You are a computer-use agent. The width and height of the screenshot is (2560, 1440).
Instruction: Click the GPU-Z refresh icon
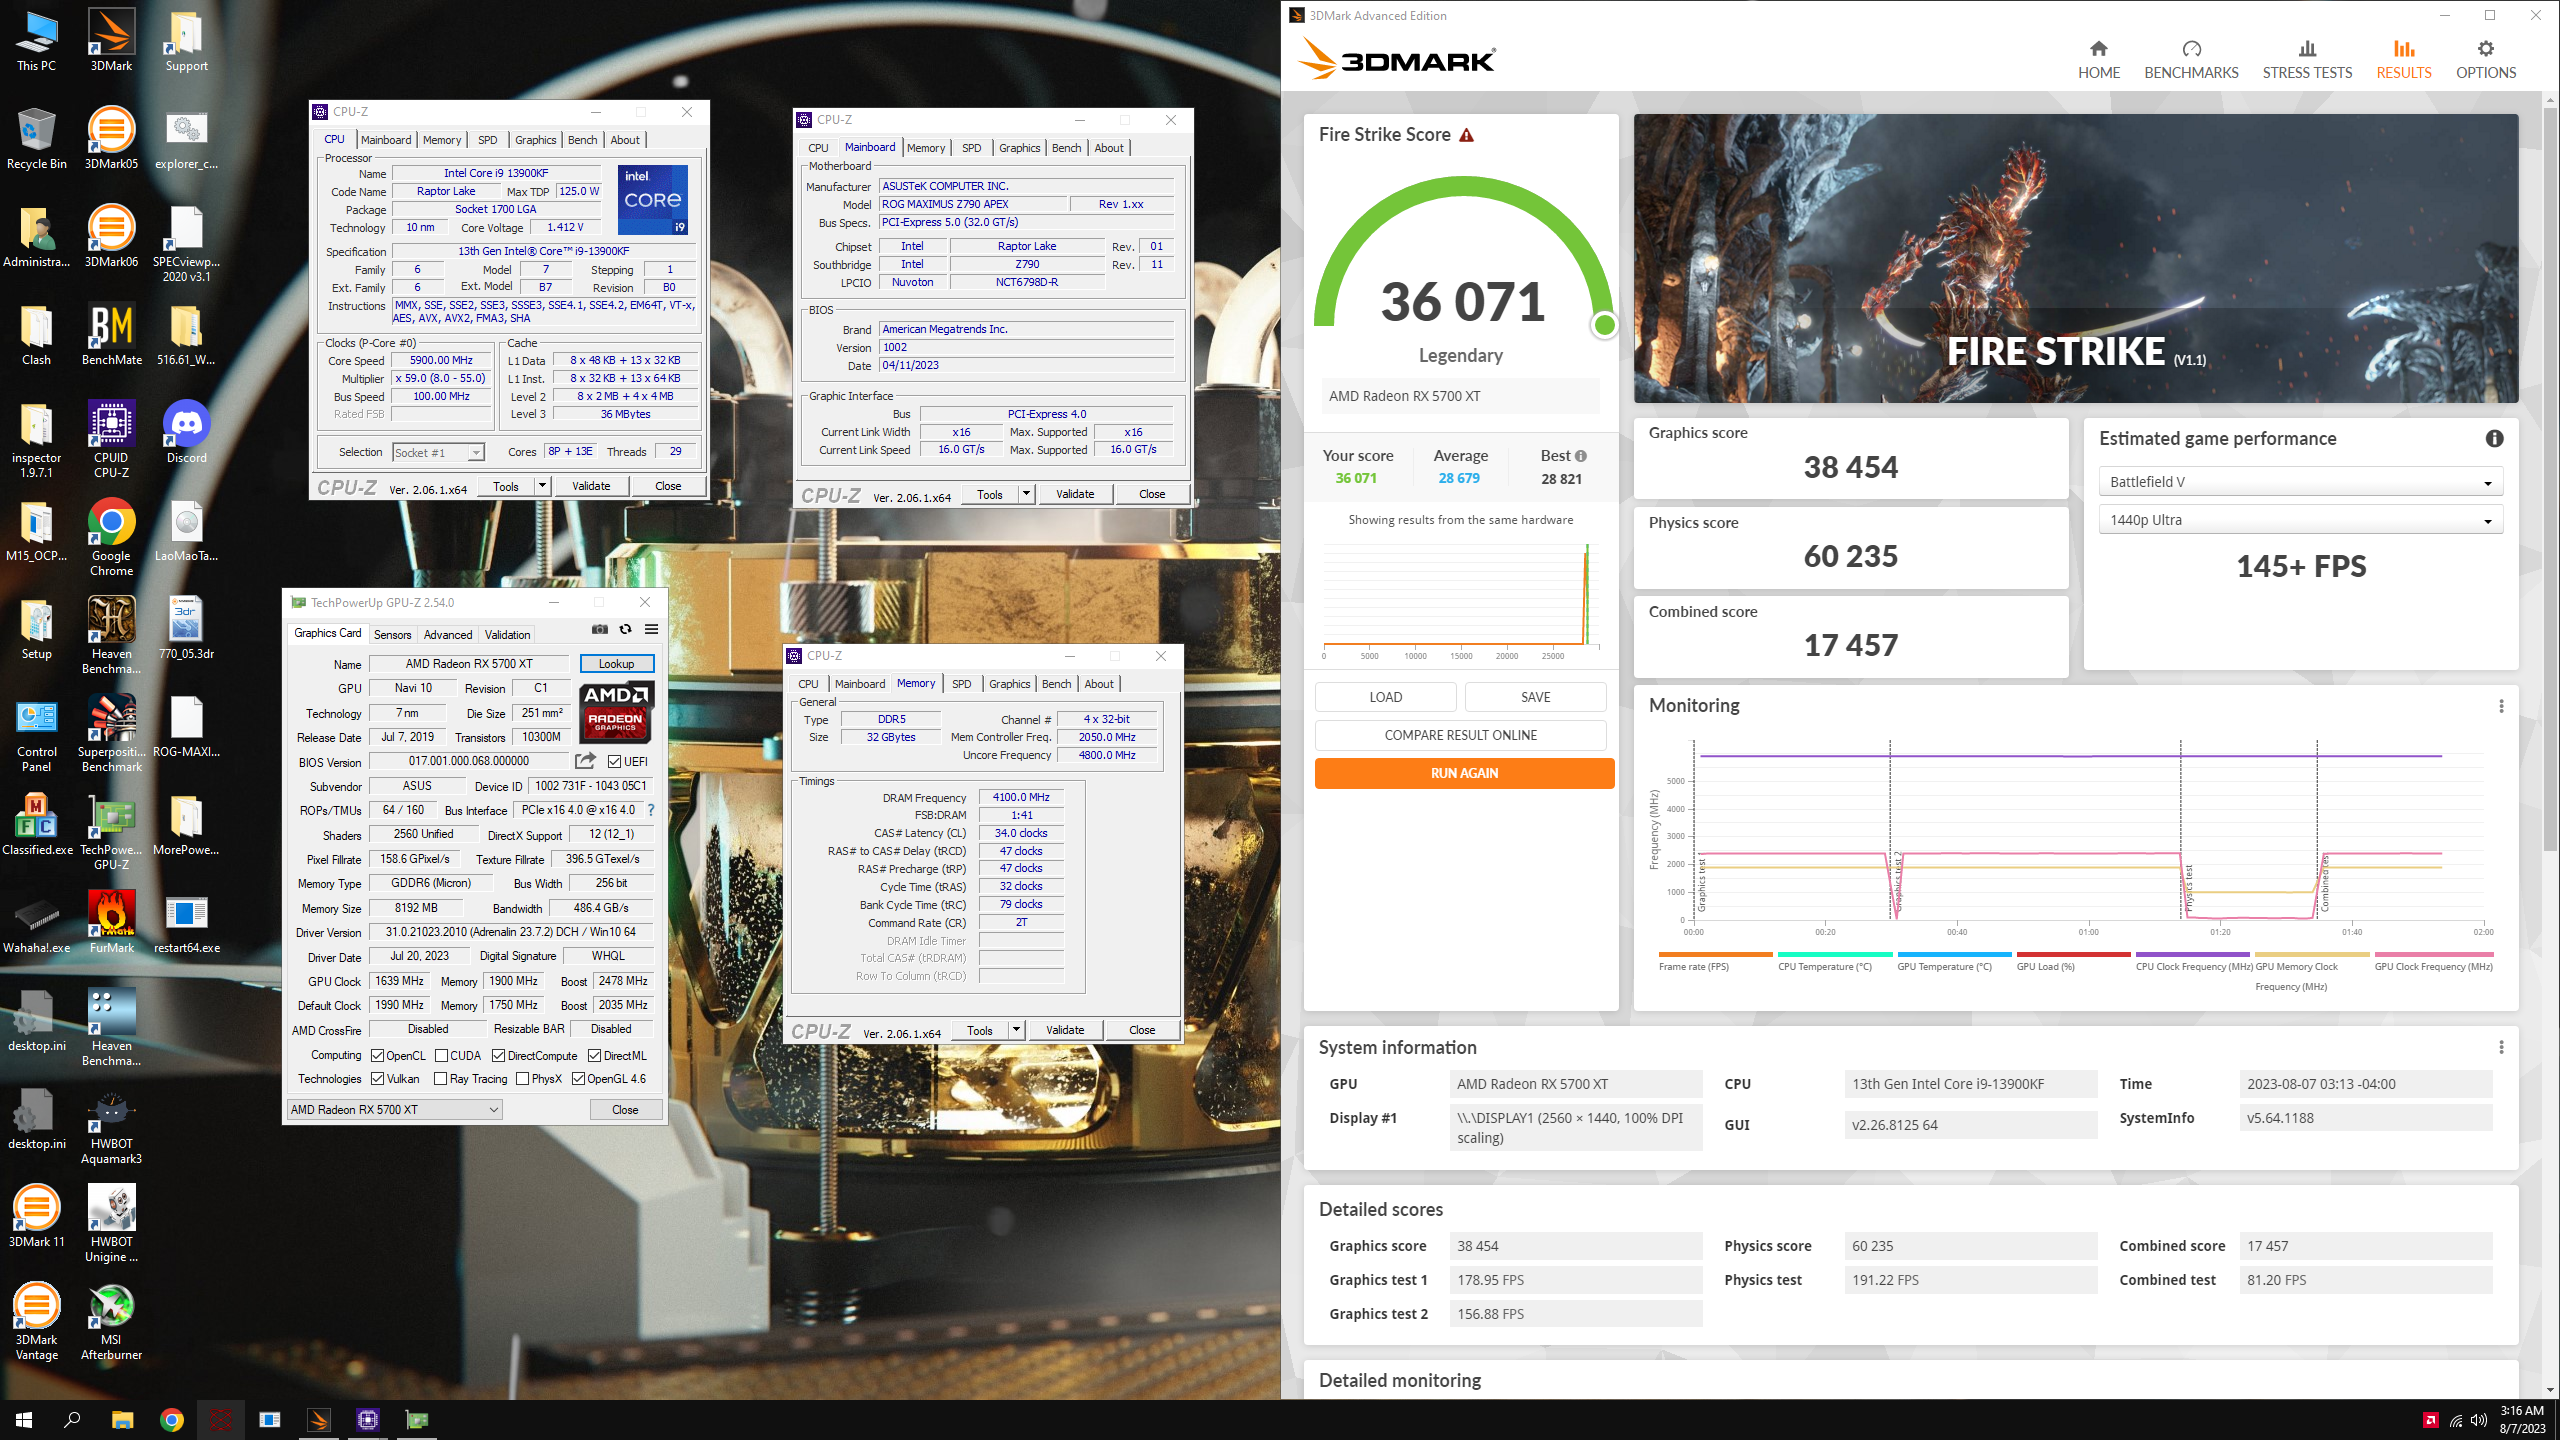point(625,629)
